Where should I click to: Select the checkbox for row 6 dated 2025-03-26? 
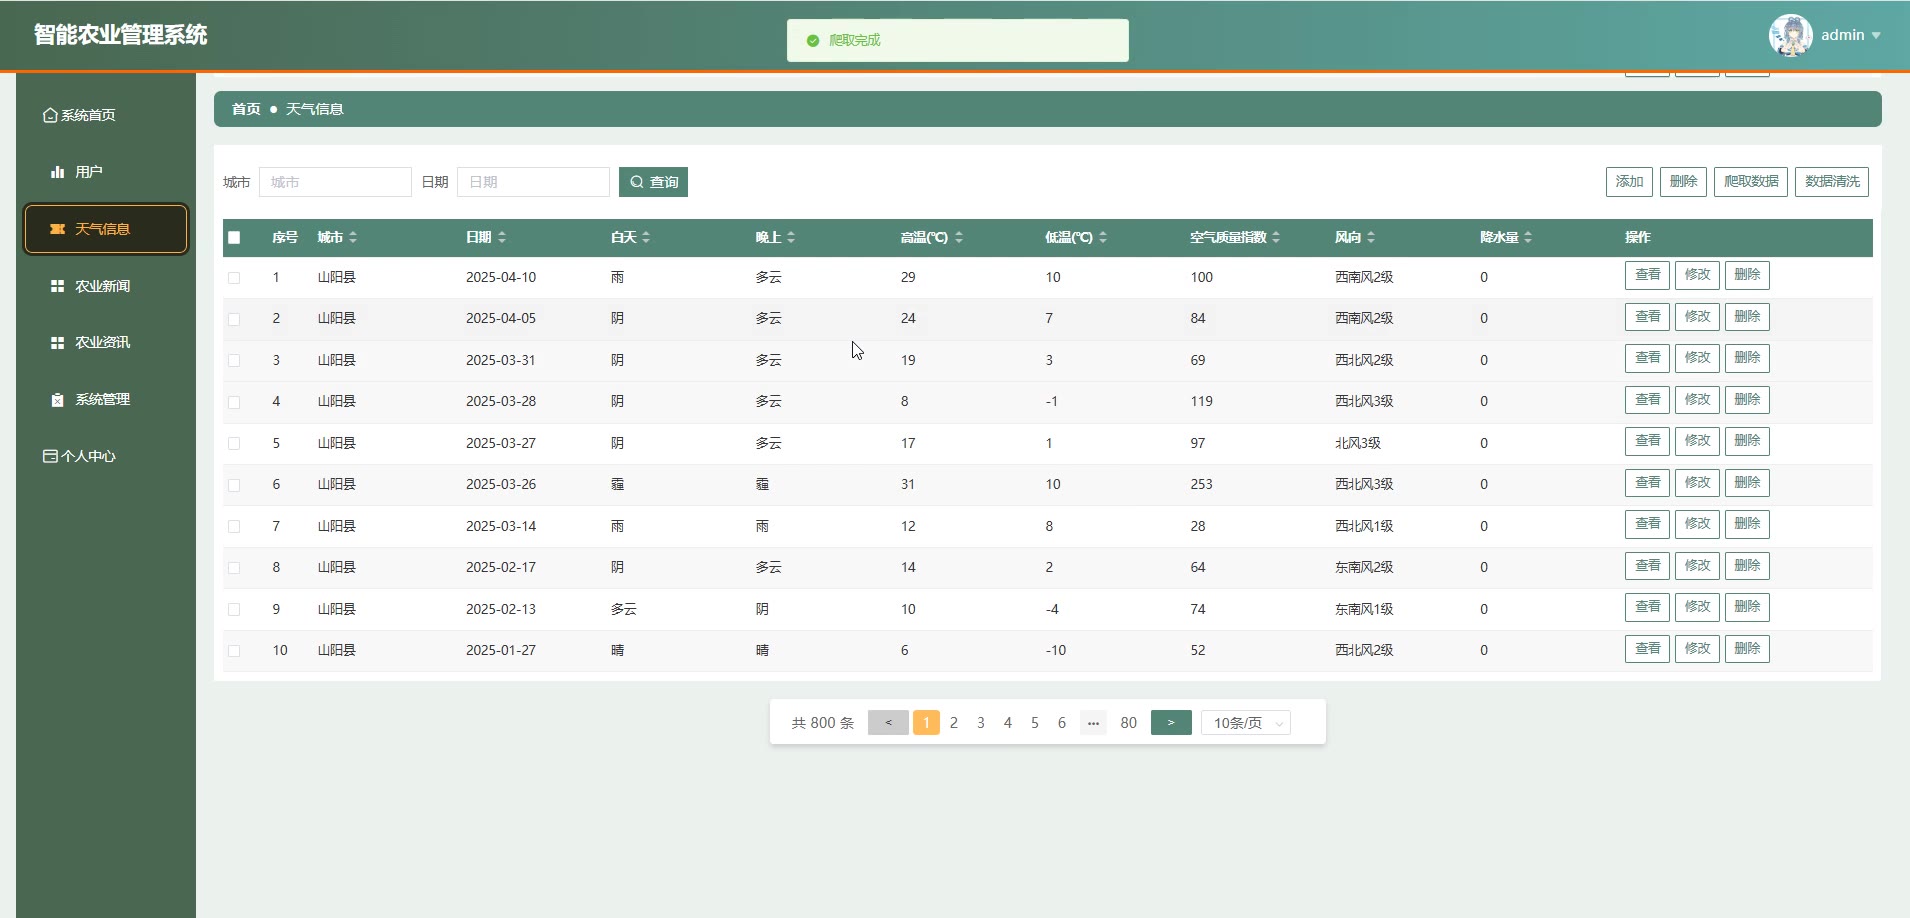pos(234,485)
